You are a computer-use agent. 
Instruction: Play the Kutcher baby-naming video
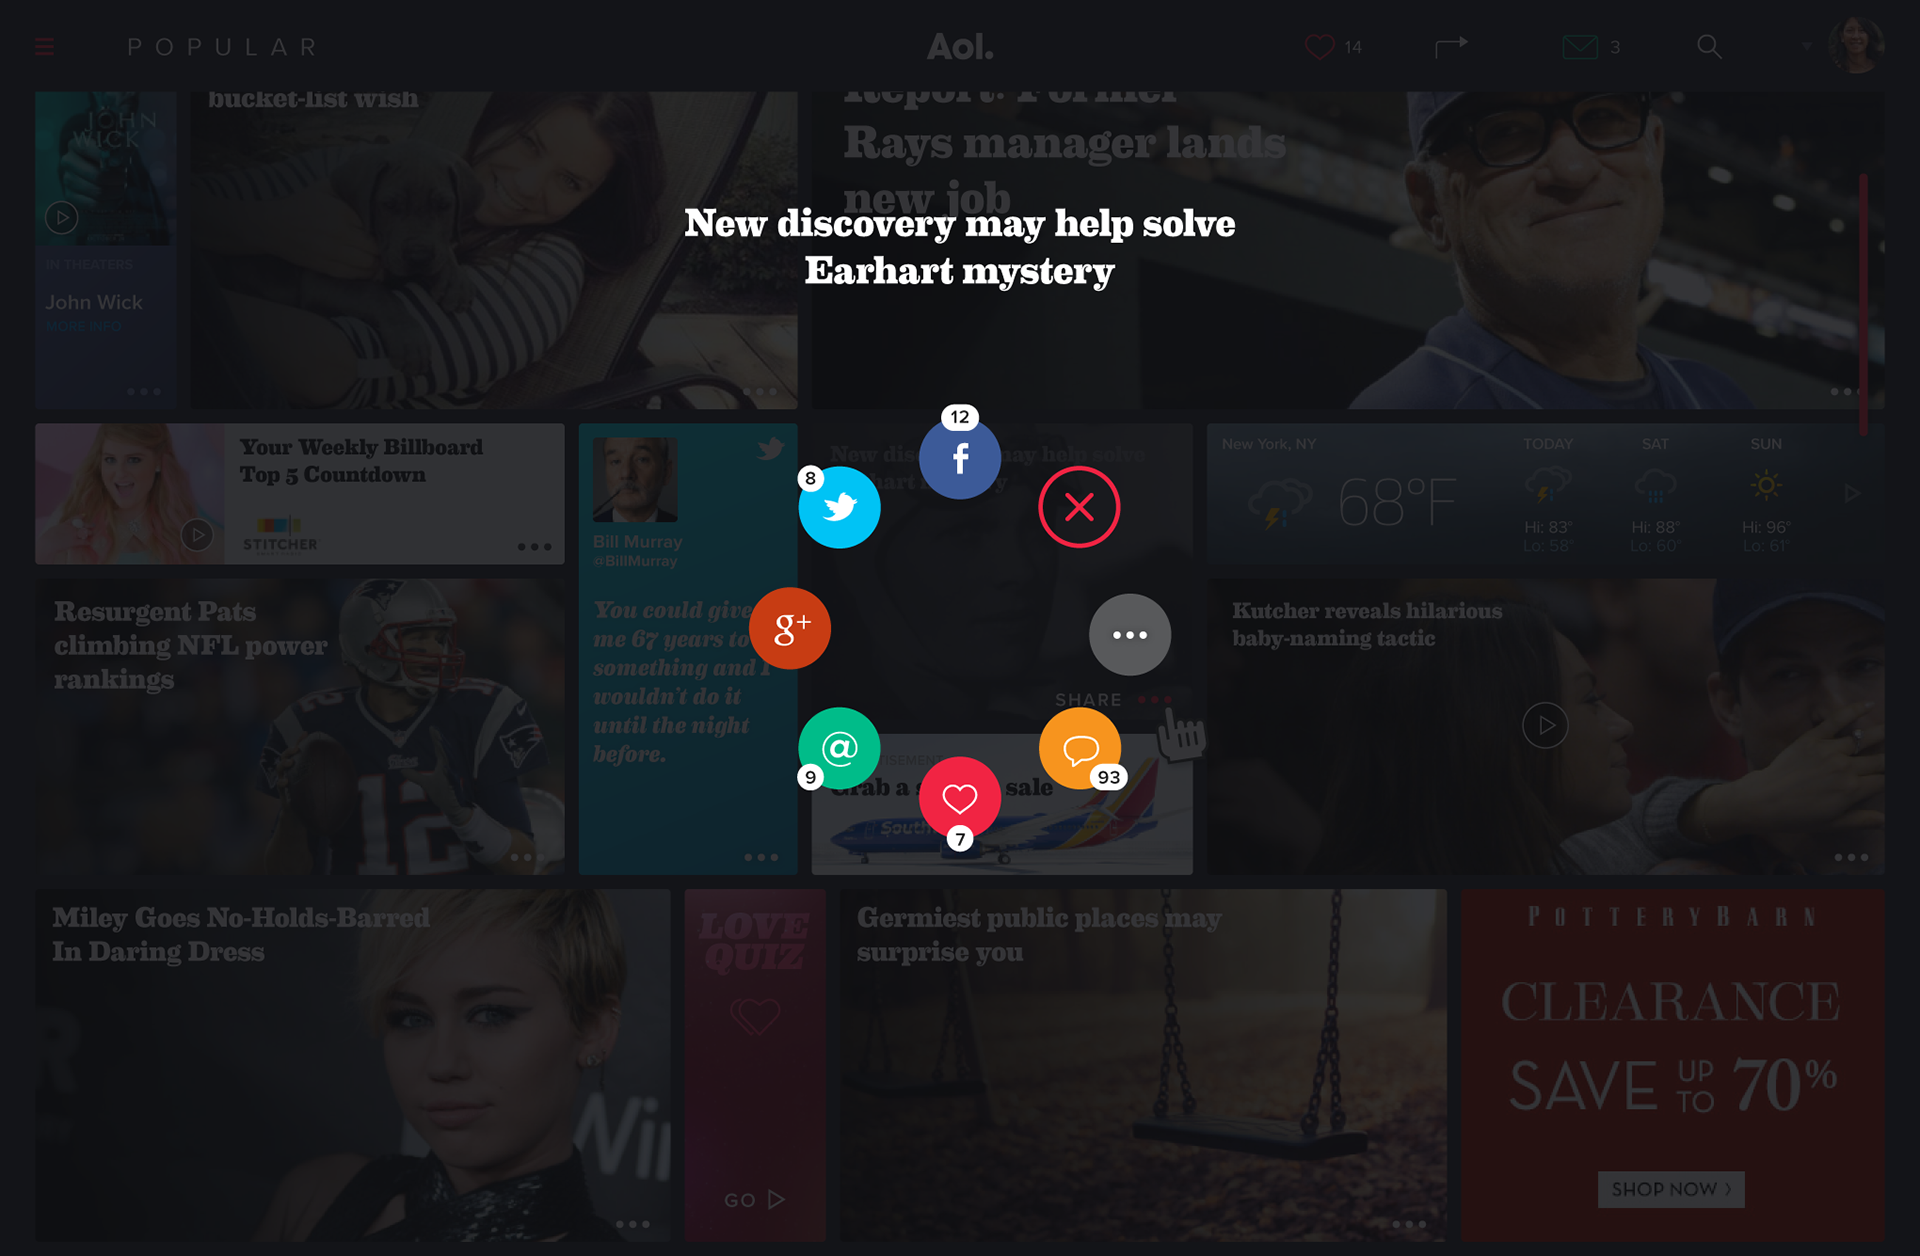click(x=1545, y=725)
